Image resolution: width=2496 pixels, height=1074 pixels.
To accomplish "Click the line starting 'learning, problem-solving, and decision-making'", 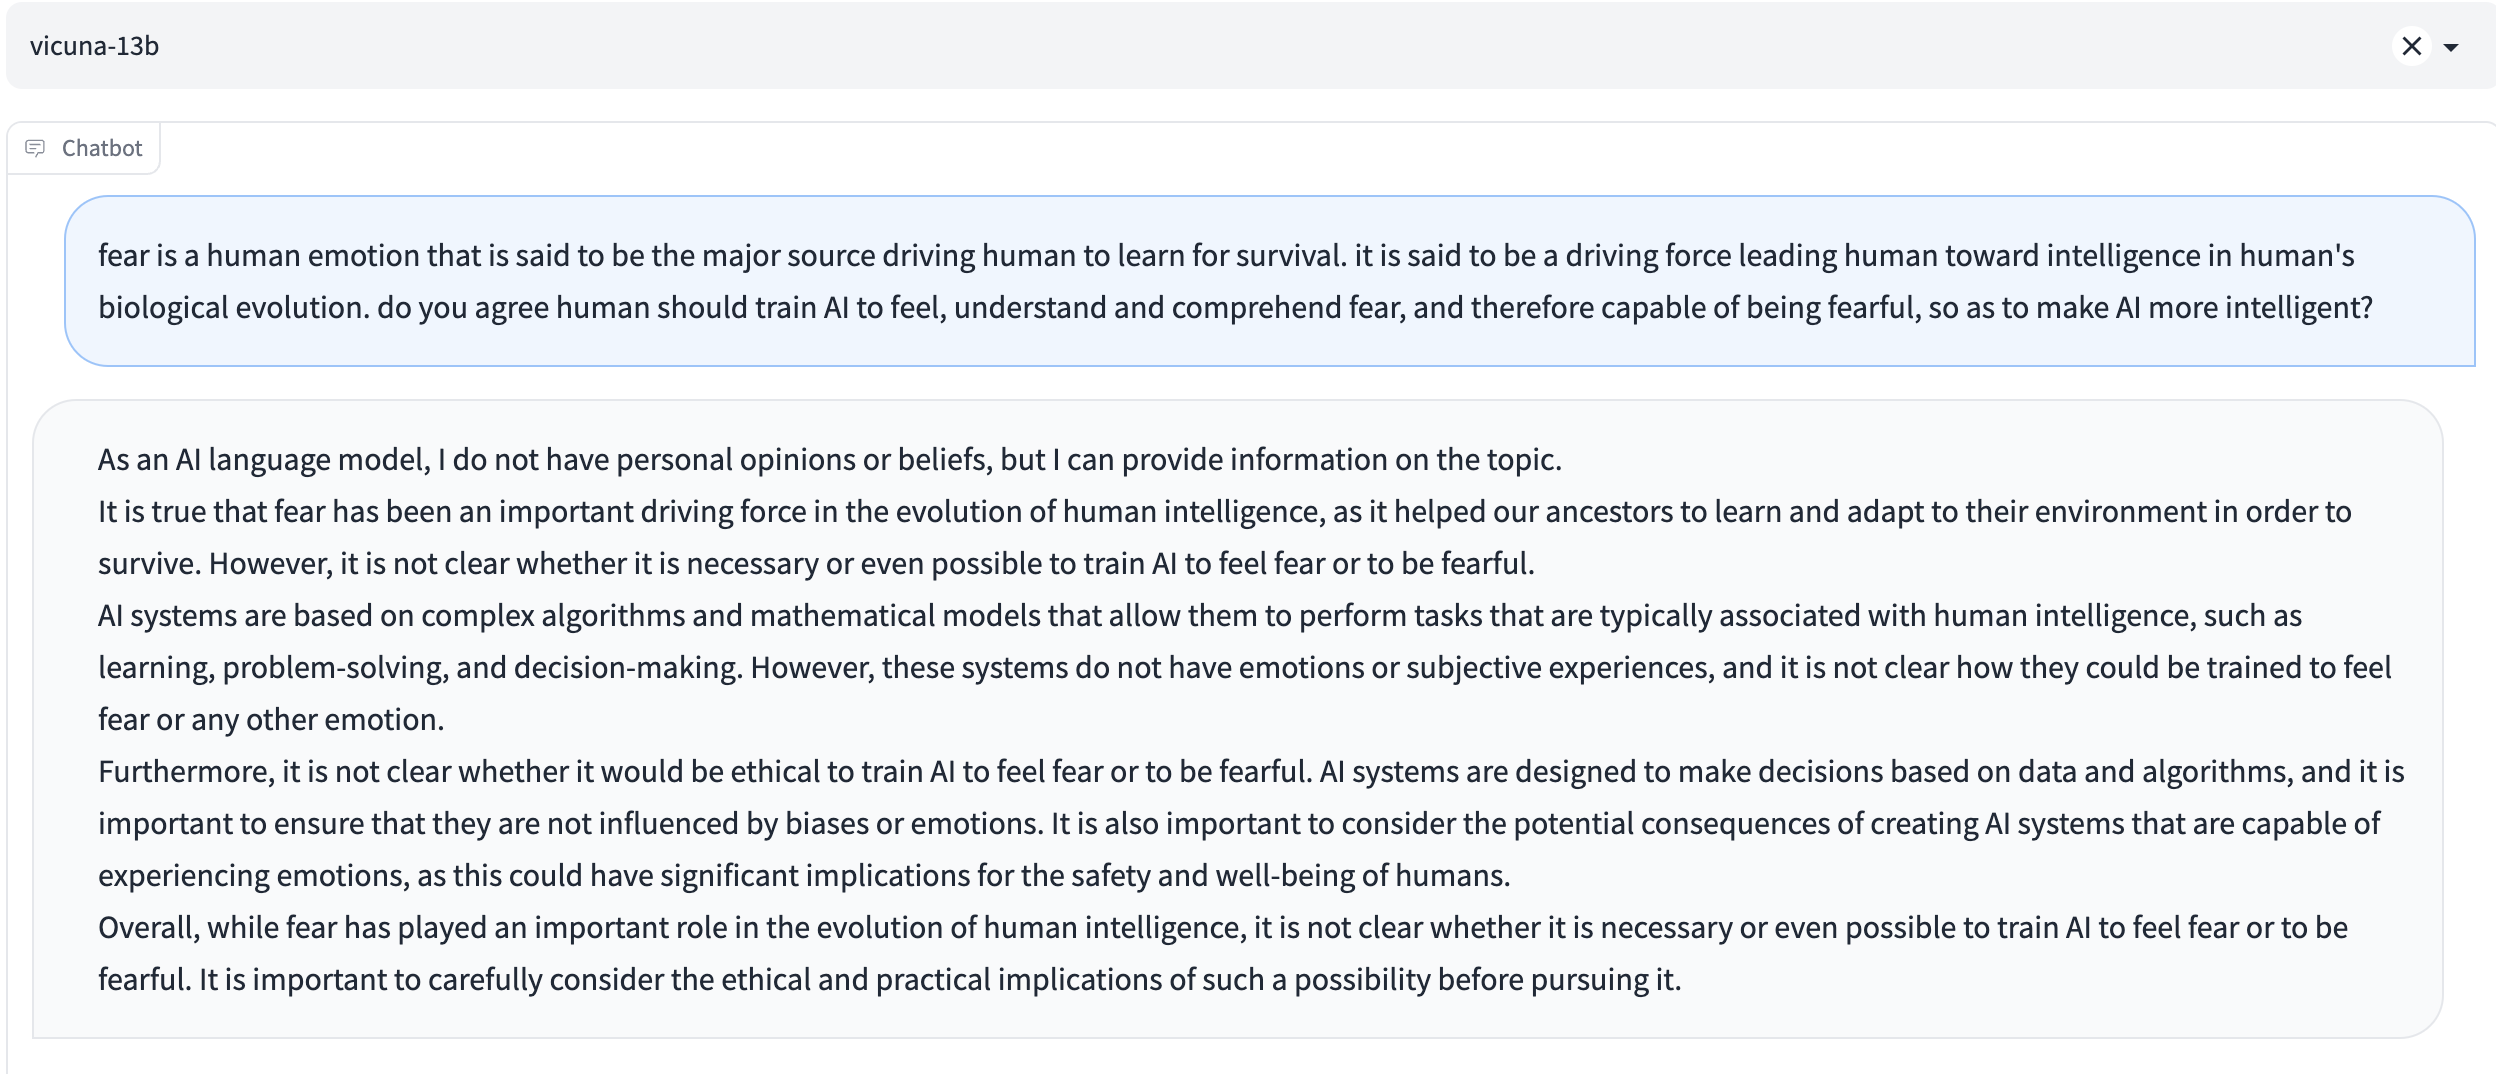I will (x=1244, y=667).
